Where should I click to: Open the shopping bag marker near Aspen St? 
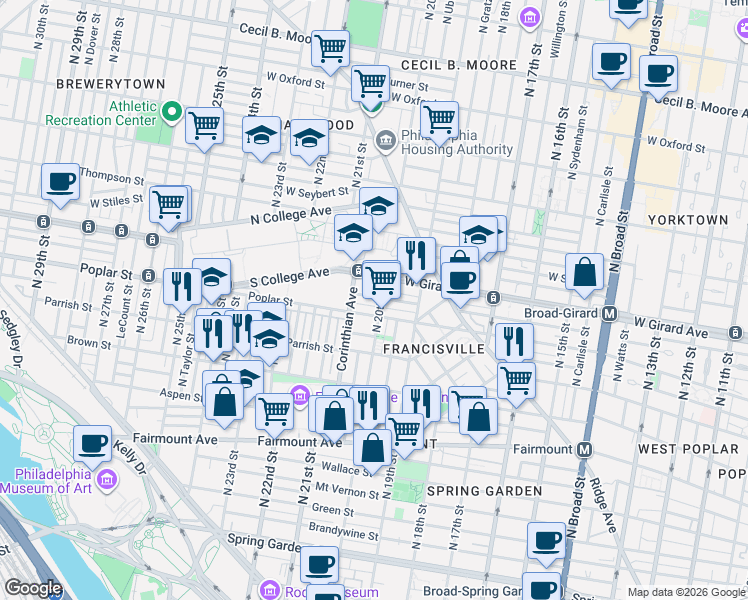click(224, 403)
